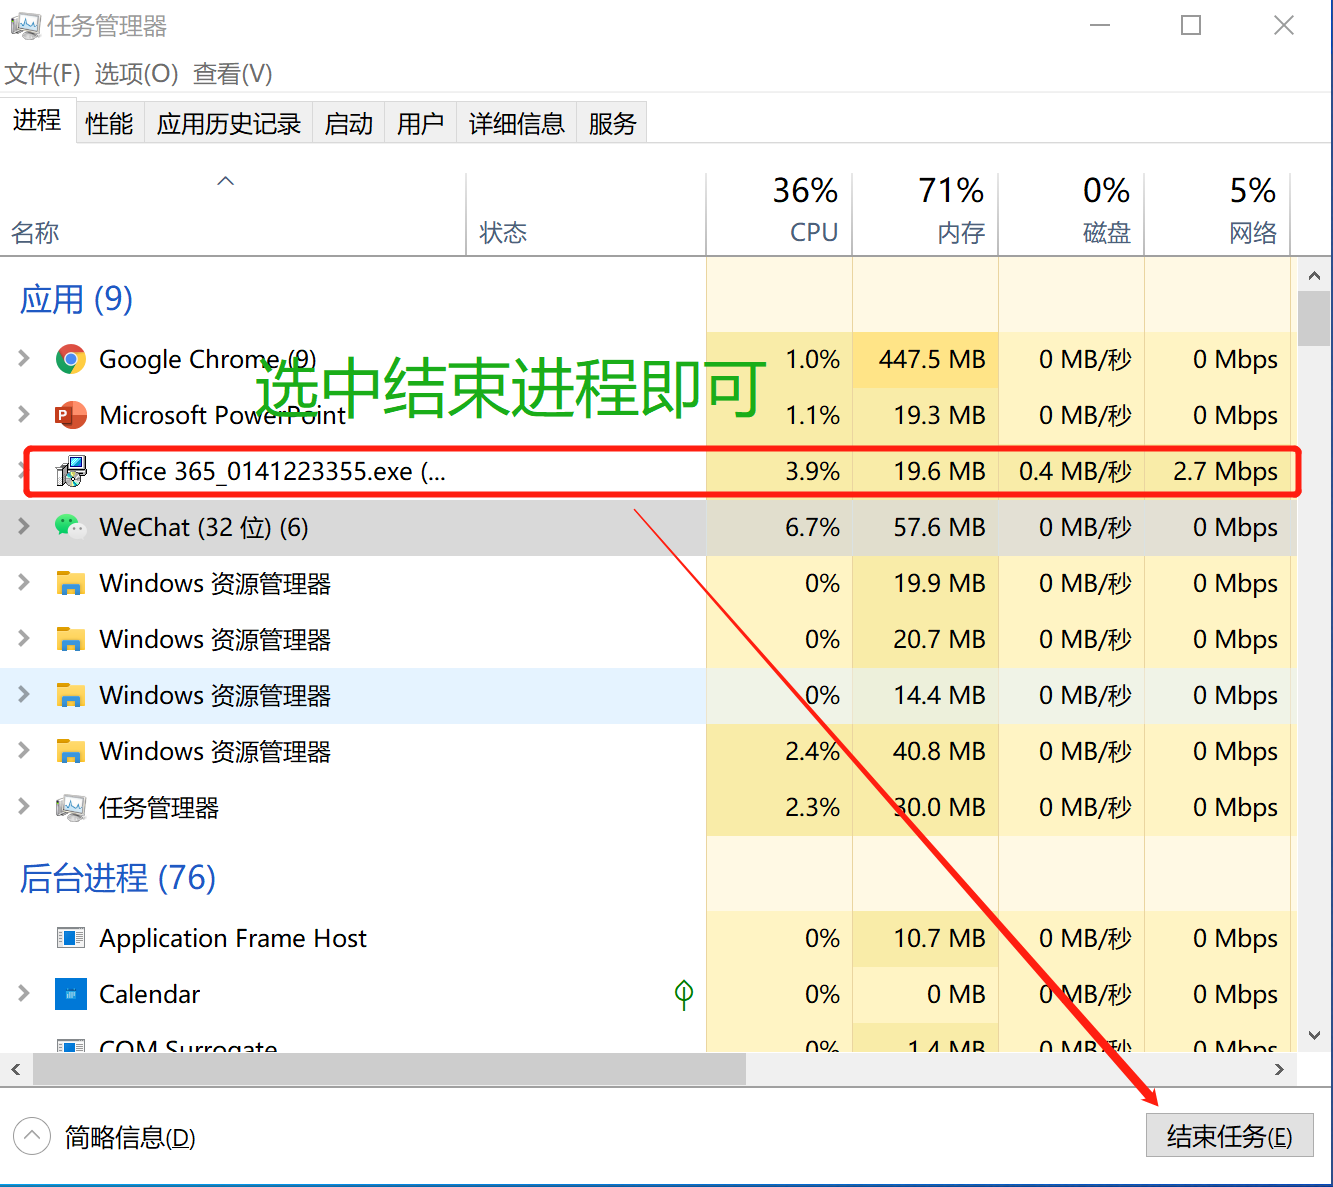Click the Office 365 installer icon

coord(71,471)
